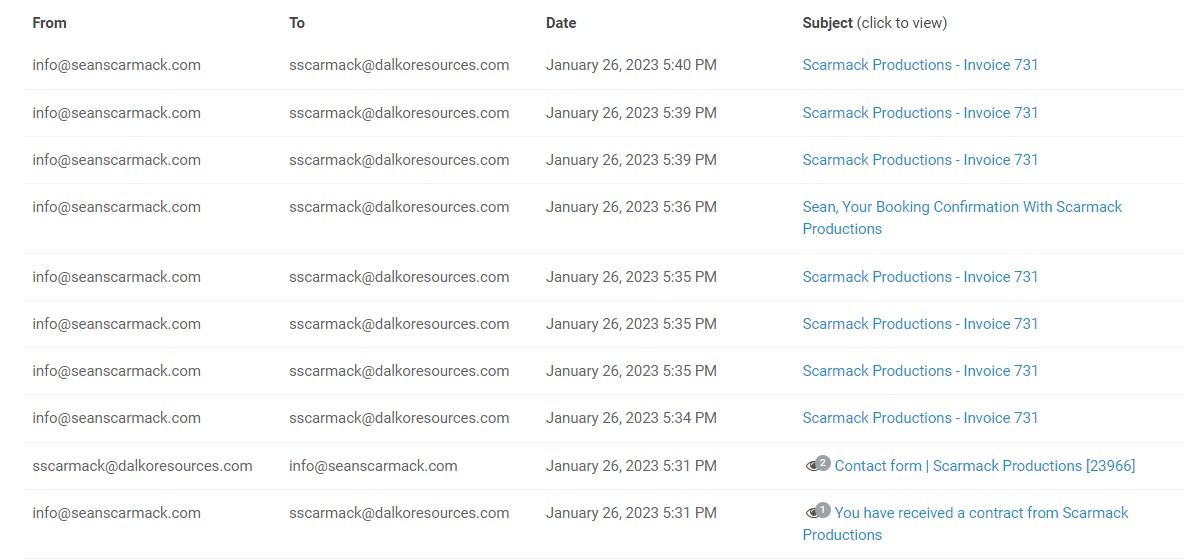This screenshot has width=1184, height=560.
Task: Click the January 26, 2023 5:34 PM date
Action: [631, 418]
